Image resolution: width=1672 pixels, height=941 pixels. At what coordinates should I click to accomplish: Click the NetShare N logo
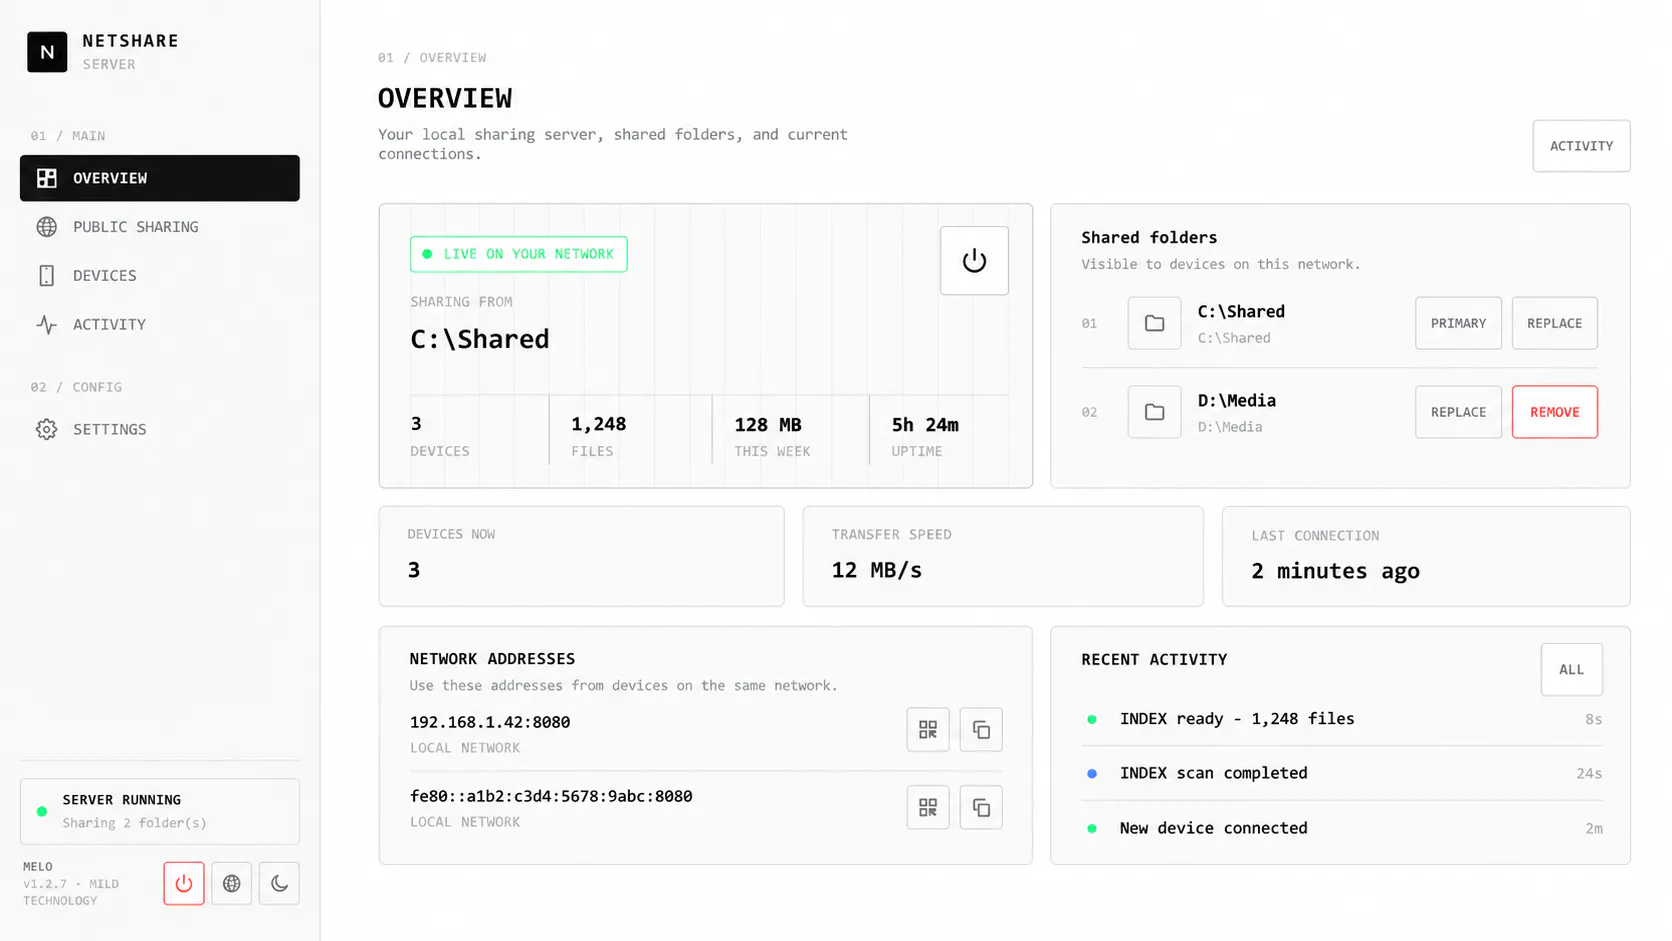47,52
